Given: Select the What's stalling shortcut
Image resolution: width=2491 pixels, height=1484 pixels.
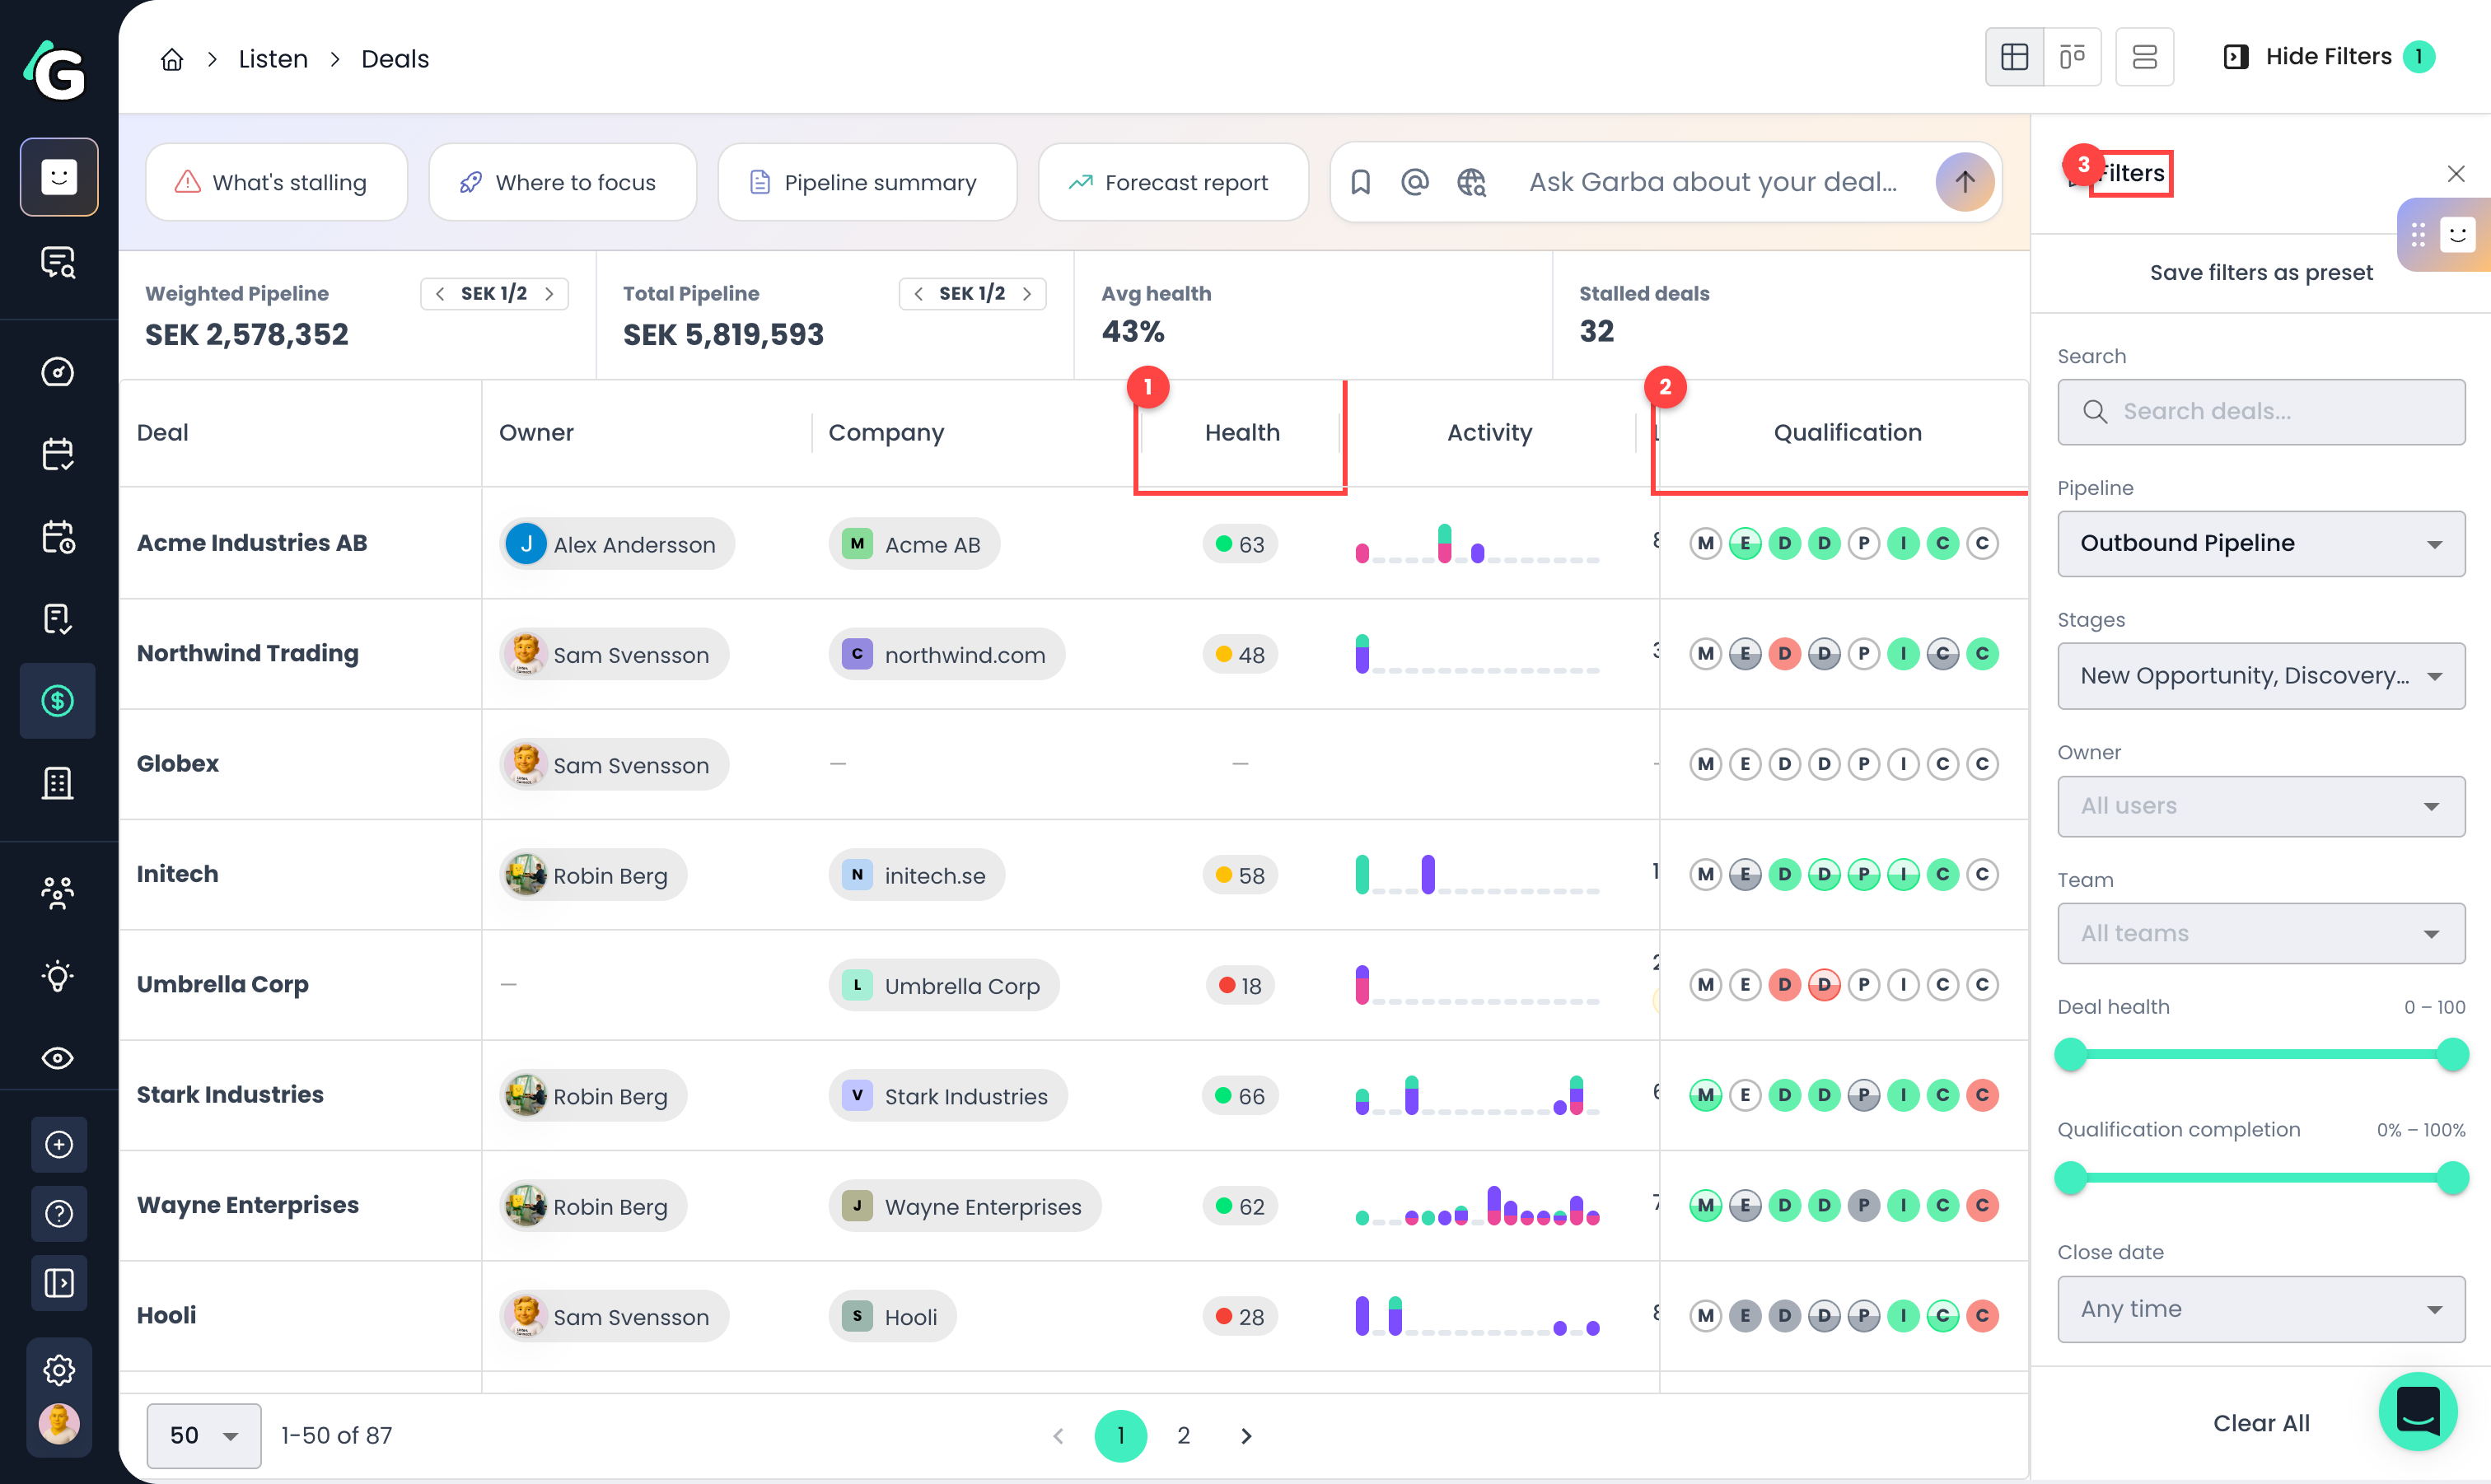Looking at the screenshot, I should point(276,182).
